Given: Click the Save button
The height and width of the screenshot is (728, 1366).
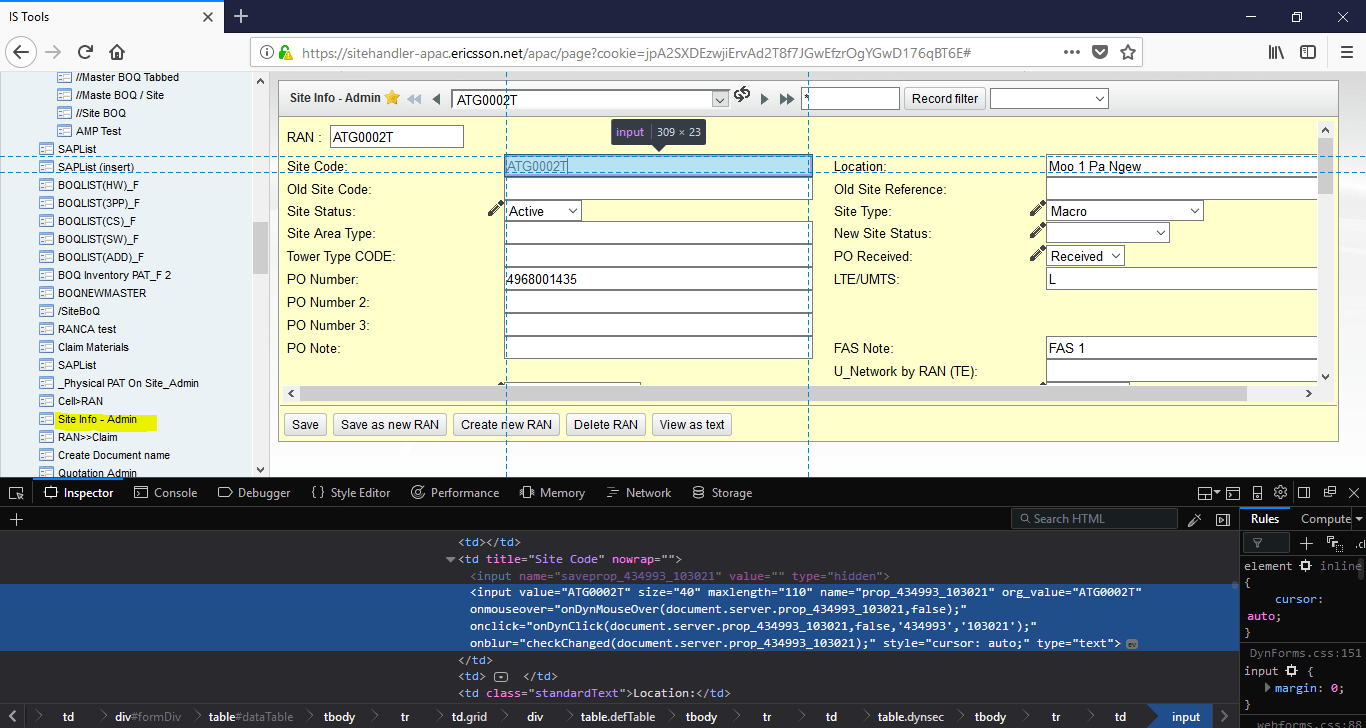Looking at the screenshot, I should point(305,424).
